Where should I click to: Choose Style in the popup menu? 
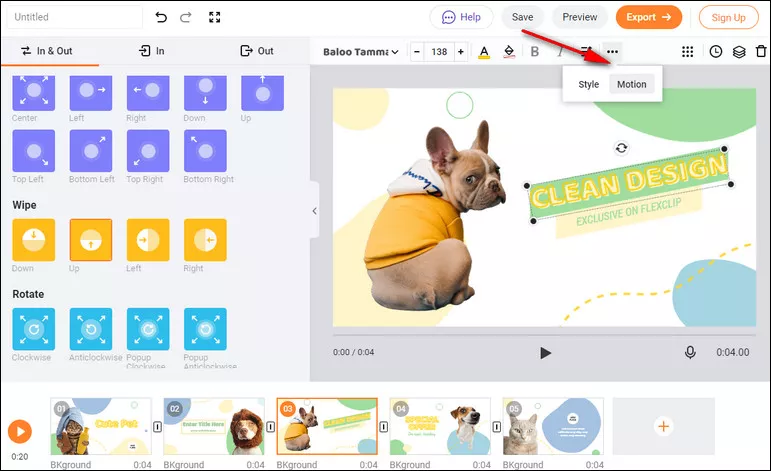[x=588, y=84]
